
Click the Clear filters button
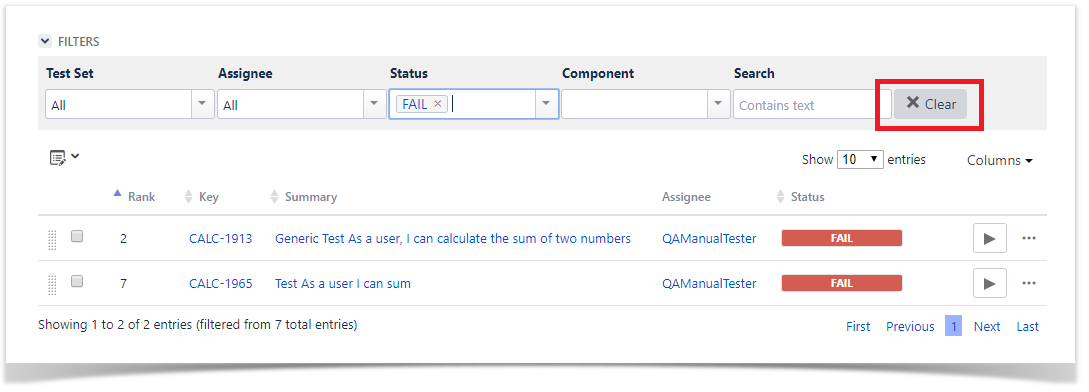930,104
